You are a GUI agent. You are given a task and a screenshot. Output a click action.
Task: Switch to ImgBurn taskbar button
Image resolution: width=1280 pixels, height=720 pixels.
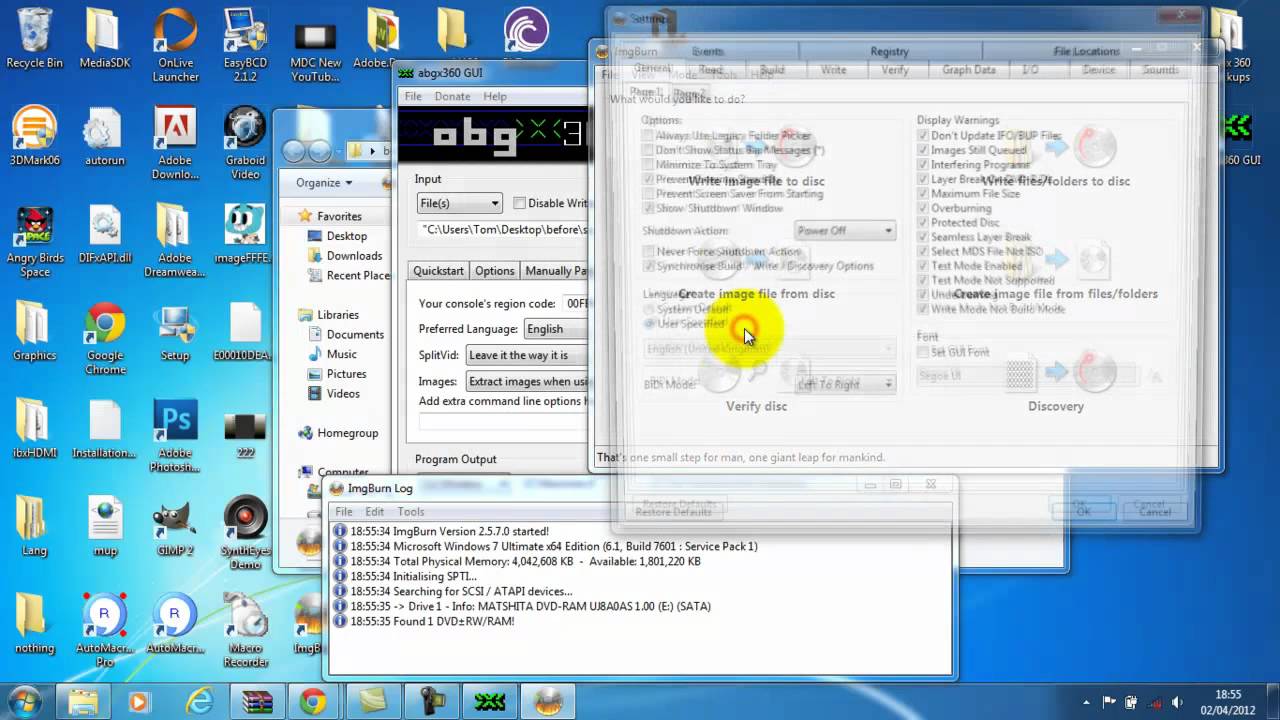point(547,701)
